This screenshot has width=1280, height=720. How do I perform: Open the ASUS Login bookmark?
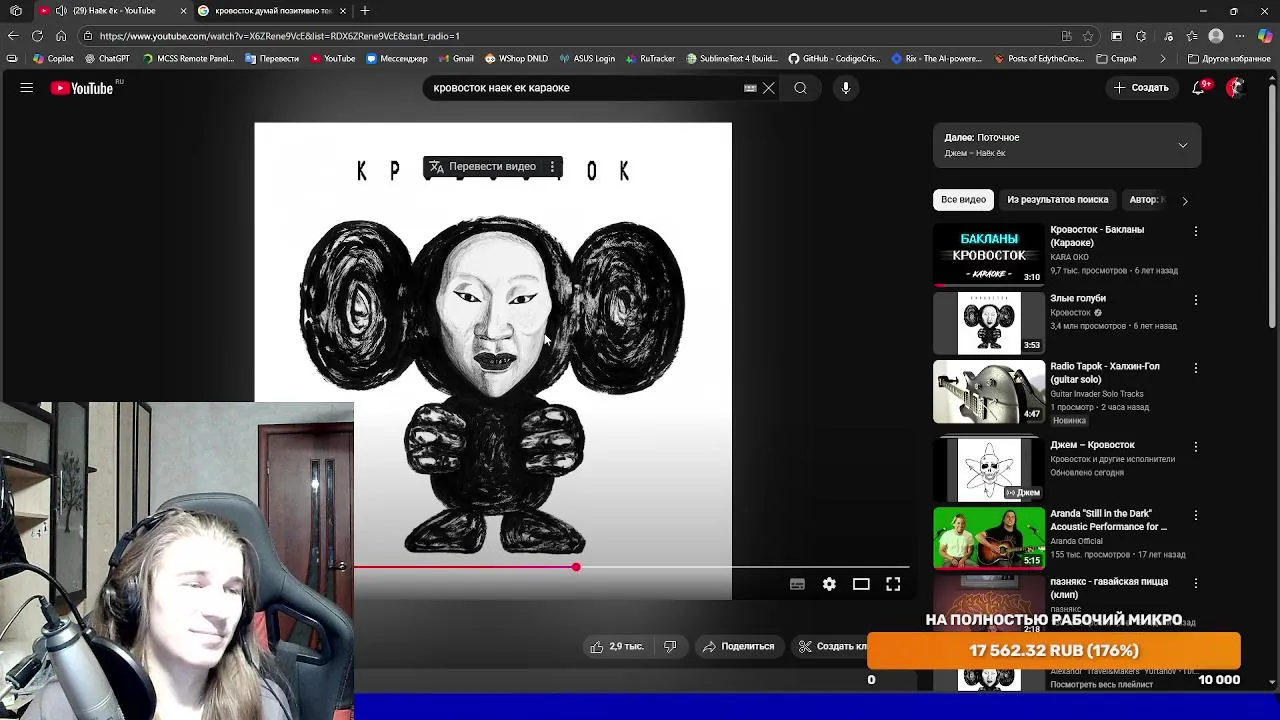[x=587, y=59]
